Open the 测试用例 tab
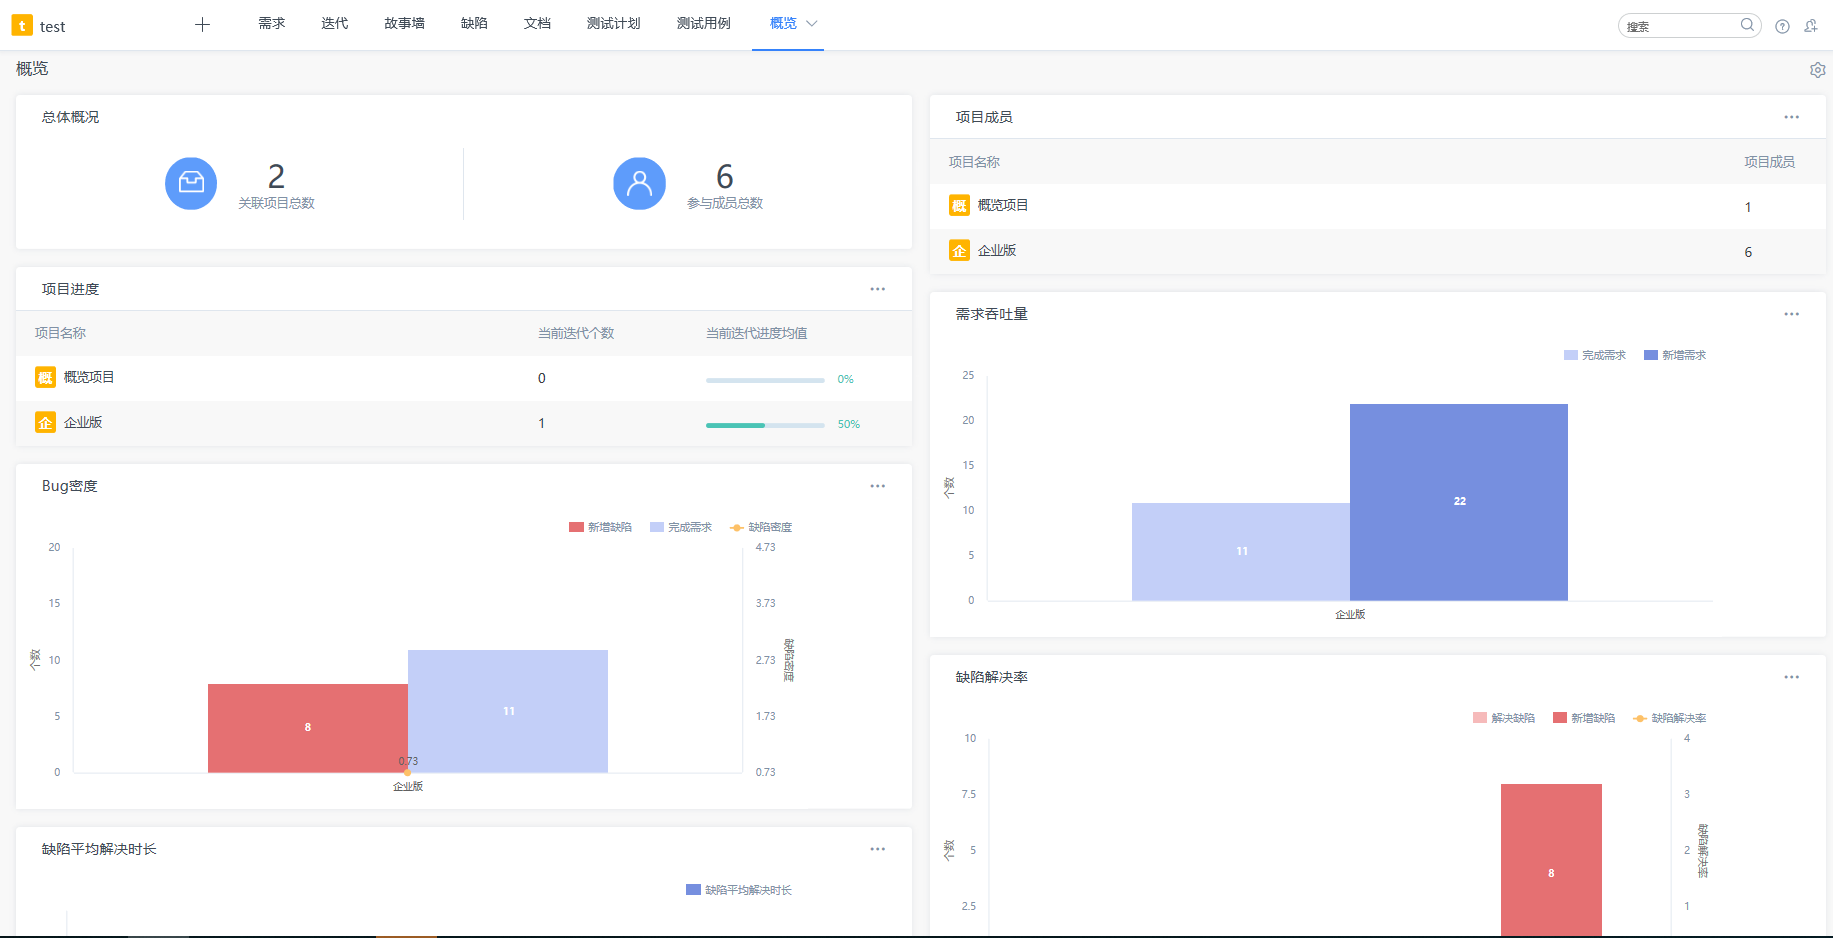This screenshot has height=938, width=1833. (x=703, y=23)
